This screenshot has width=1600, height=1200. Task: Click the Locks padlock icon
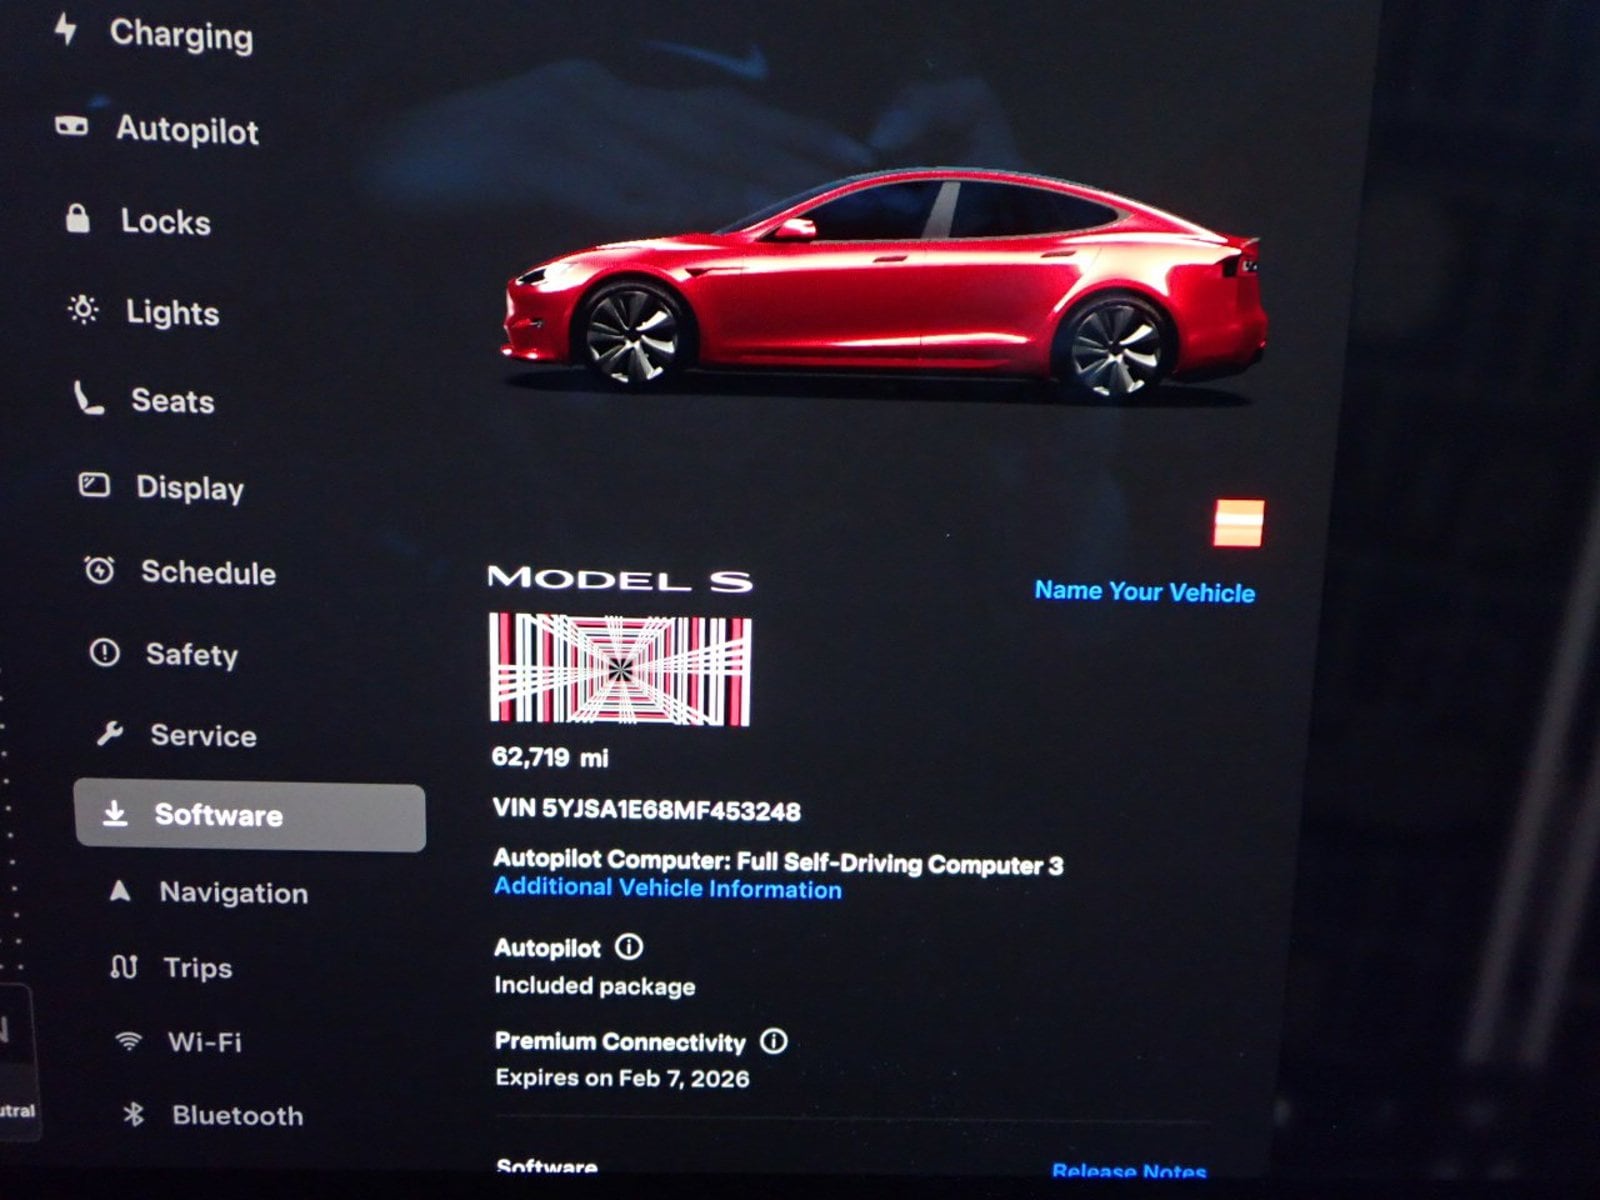pyautogui.click(x=78, y=218)
